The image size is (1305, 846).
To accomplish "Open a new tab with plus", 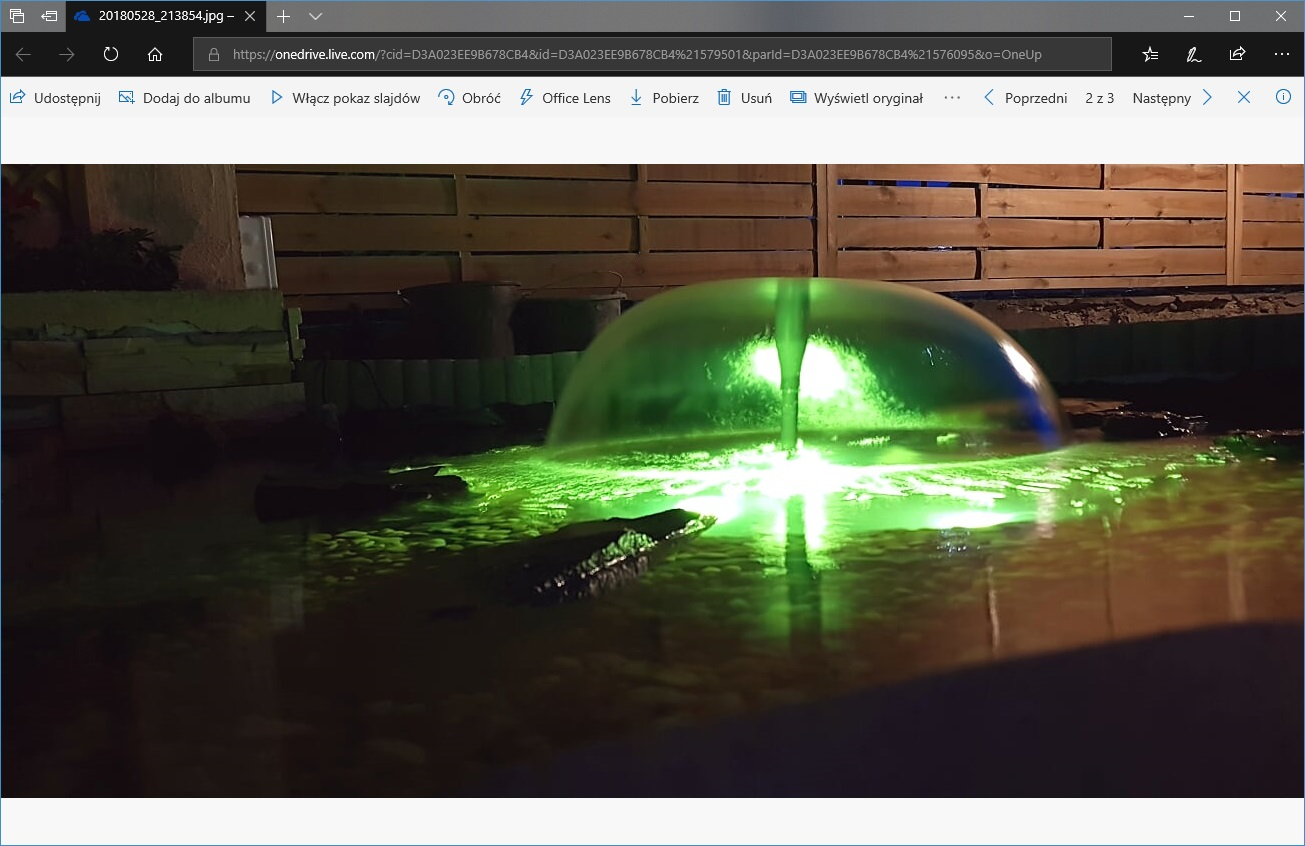I will point(284,16).
